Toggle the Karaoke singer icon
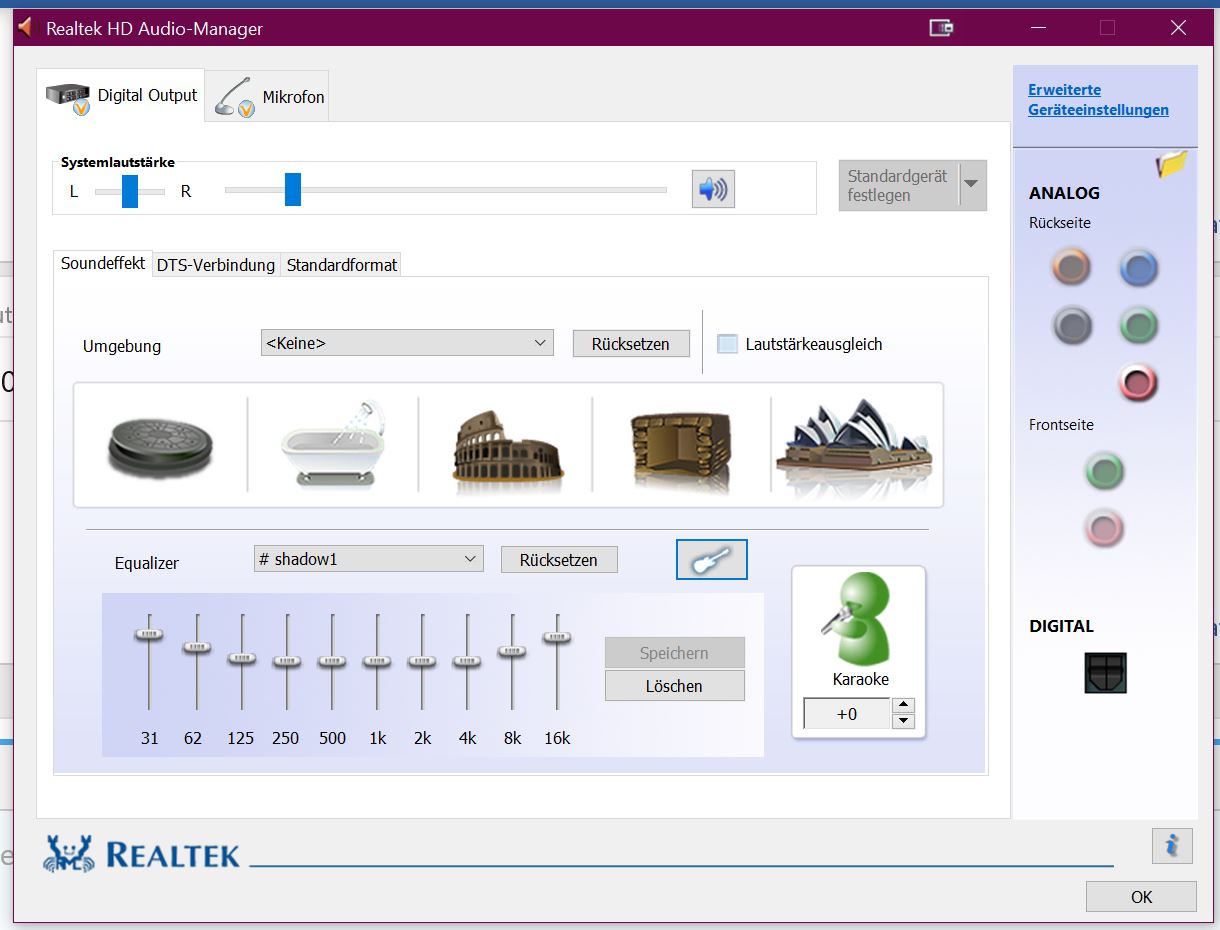The height and width of the screenshot is (930, 1220). [859, 619]
